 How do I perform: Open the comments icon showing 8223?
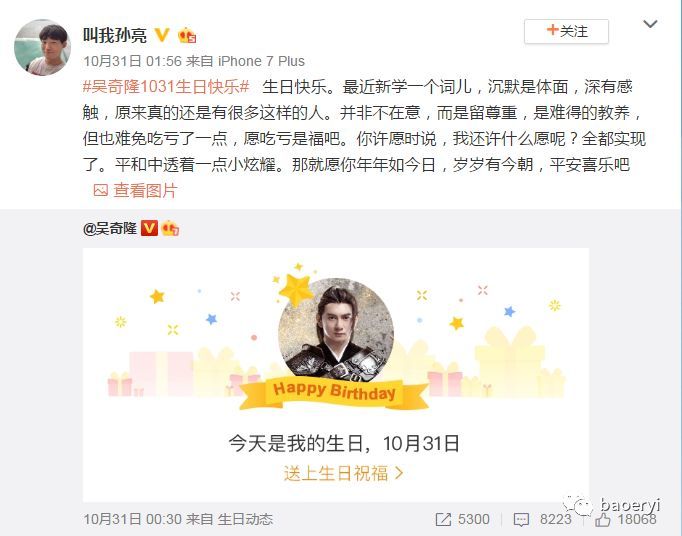521,519
